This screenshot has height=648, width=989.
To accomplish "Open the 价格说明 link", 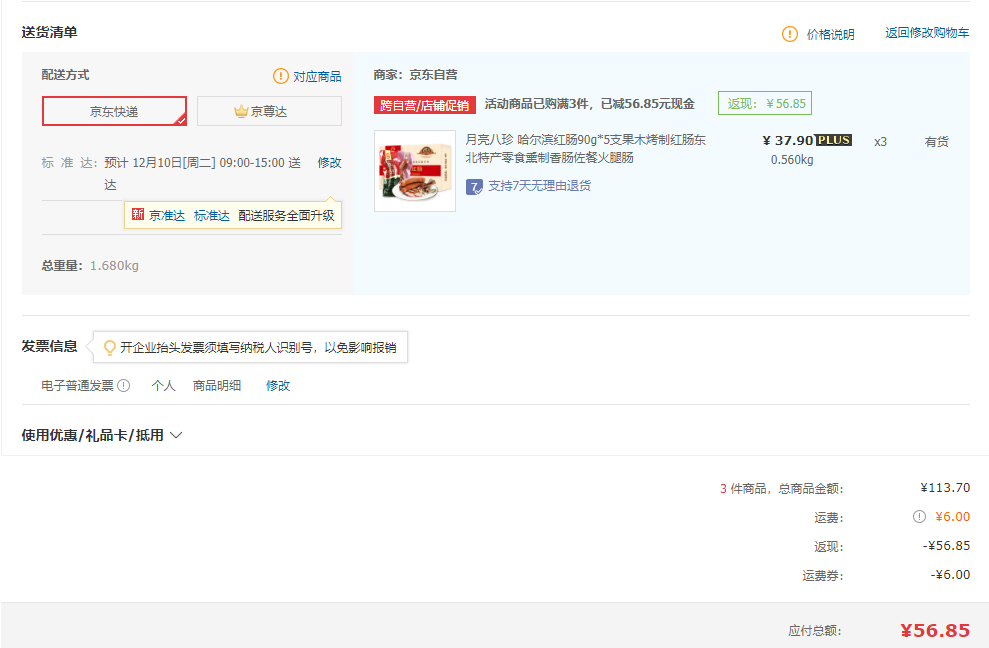I will click(x=830, y=35).
